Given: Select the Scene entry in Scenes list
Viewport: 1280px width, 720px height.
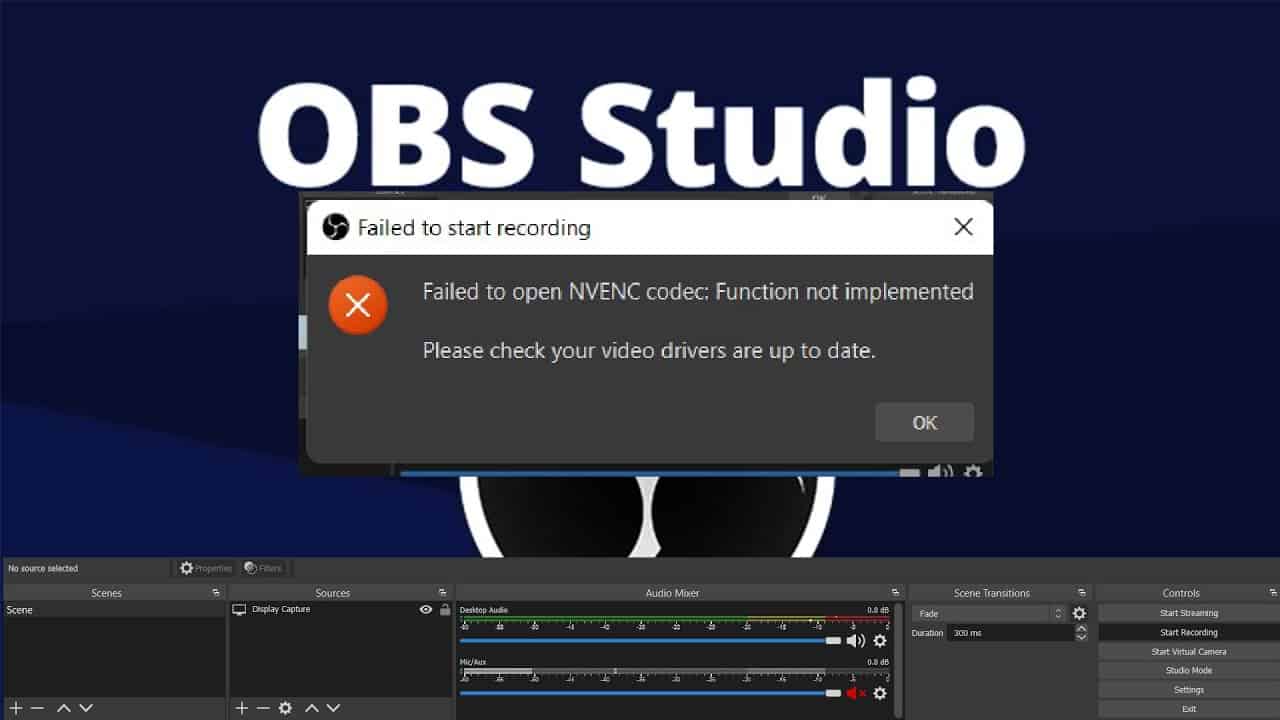Looking at the screenshot, I should point(114,610).
